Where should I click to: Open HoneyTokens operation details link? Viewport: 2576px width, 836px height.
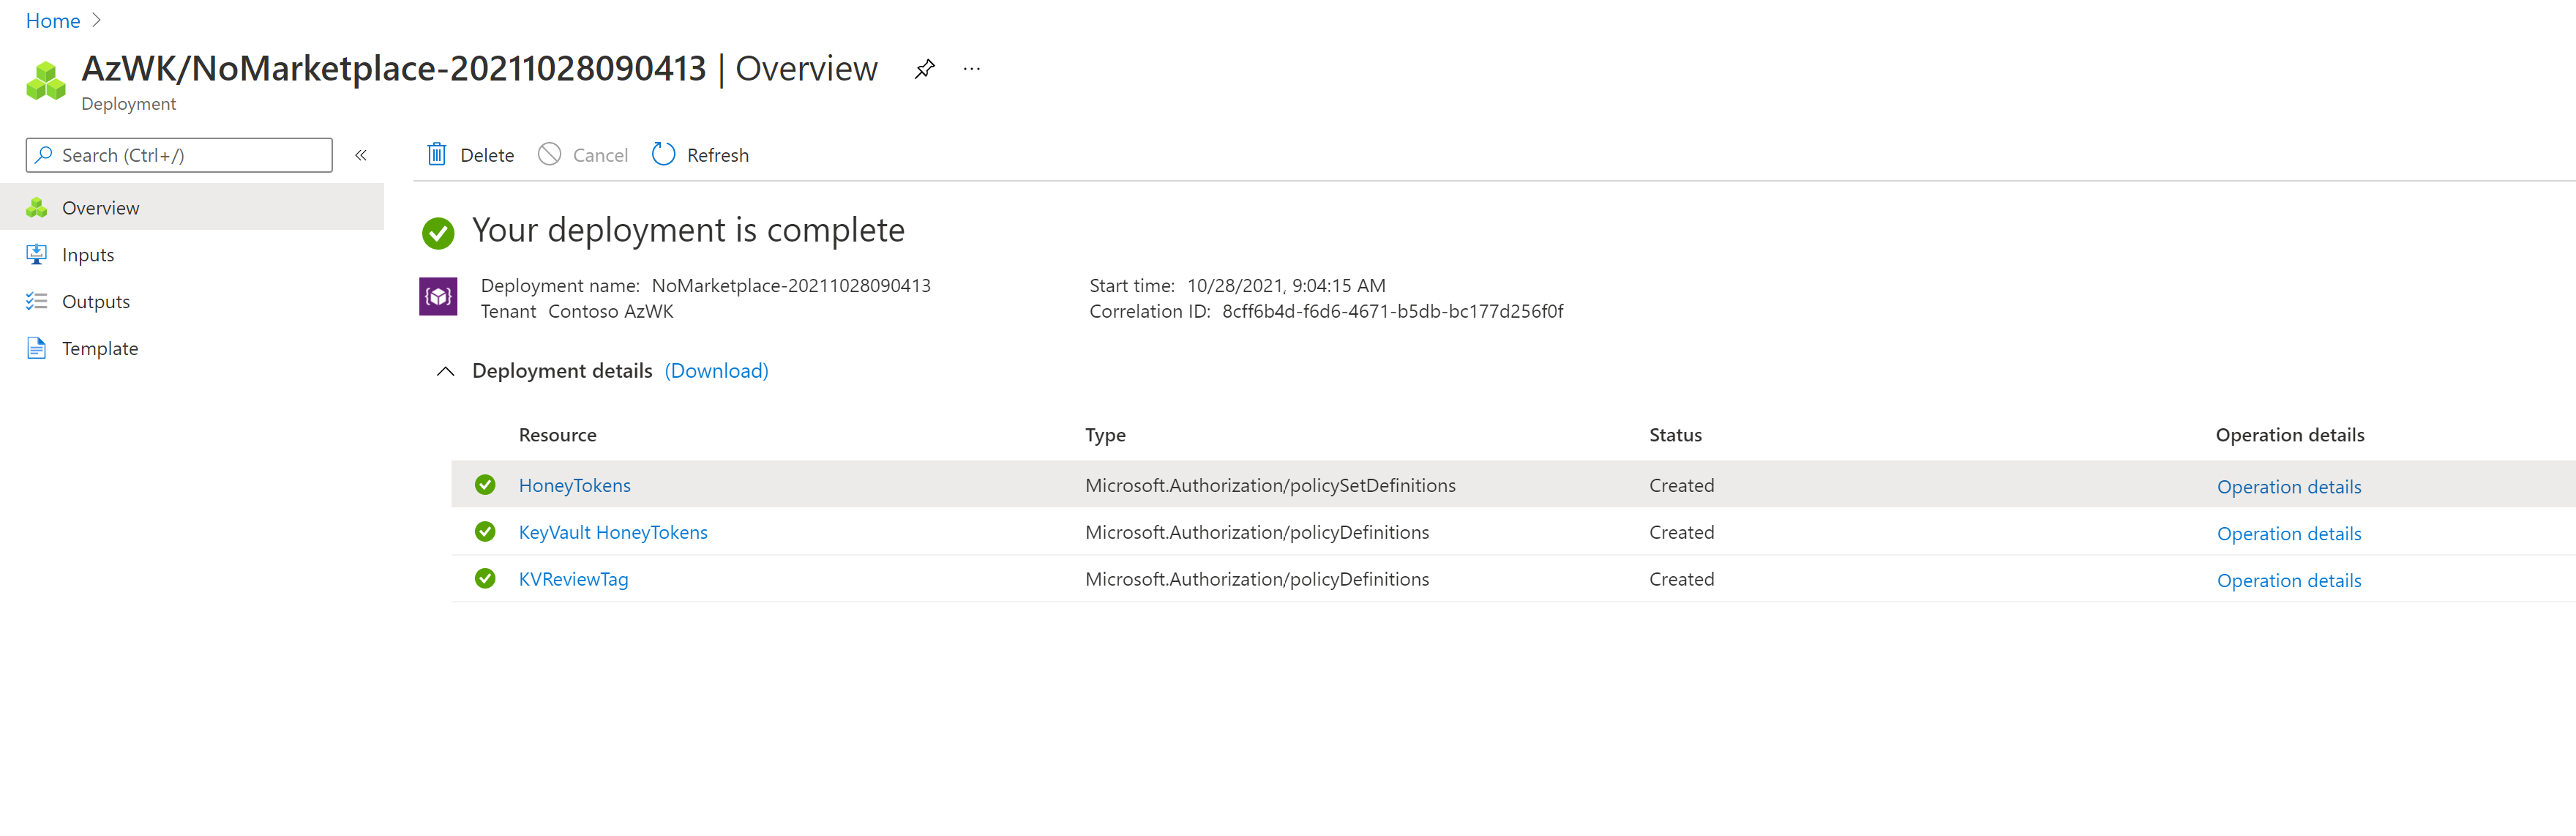(x=2290, y=485)
